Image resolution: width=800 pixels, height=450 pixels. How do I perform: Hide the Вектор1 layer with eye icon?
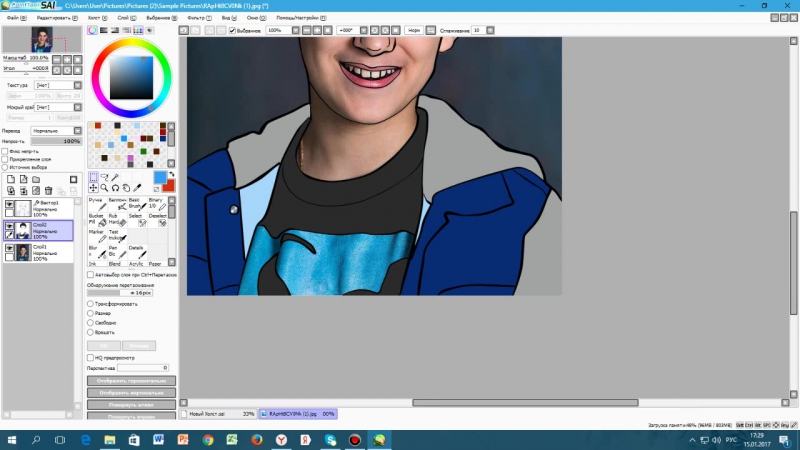click(x=10, y=205)
